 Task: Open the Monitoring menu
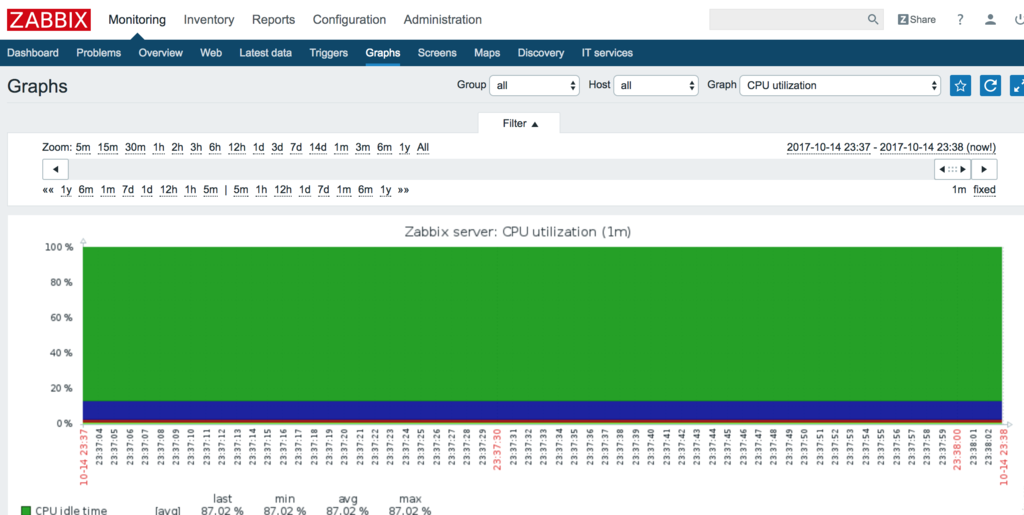(x=137, y=20)
